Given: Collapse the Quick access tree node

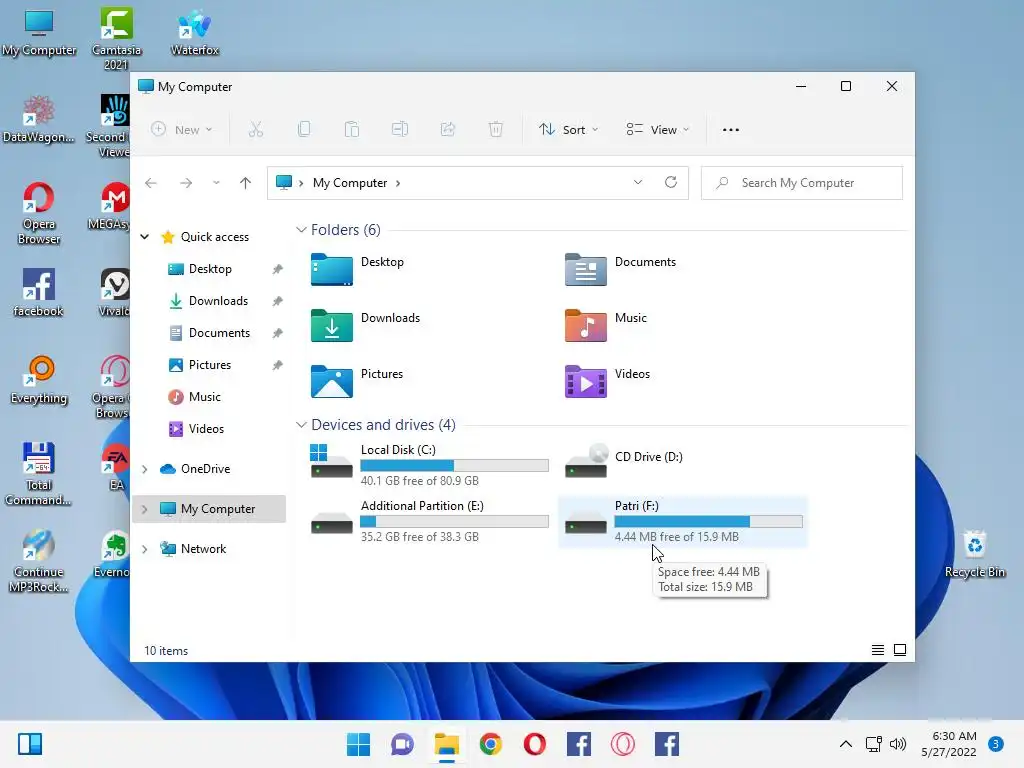Looking at the screenshot, I should [145, 236].
